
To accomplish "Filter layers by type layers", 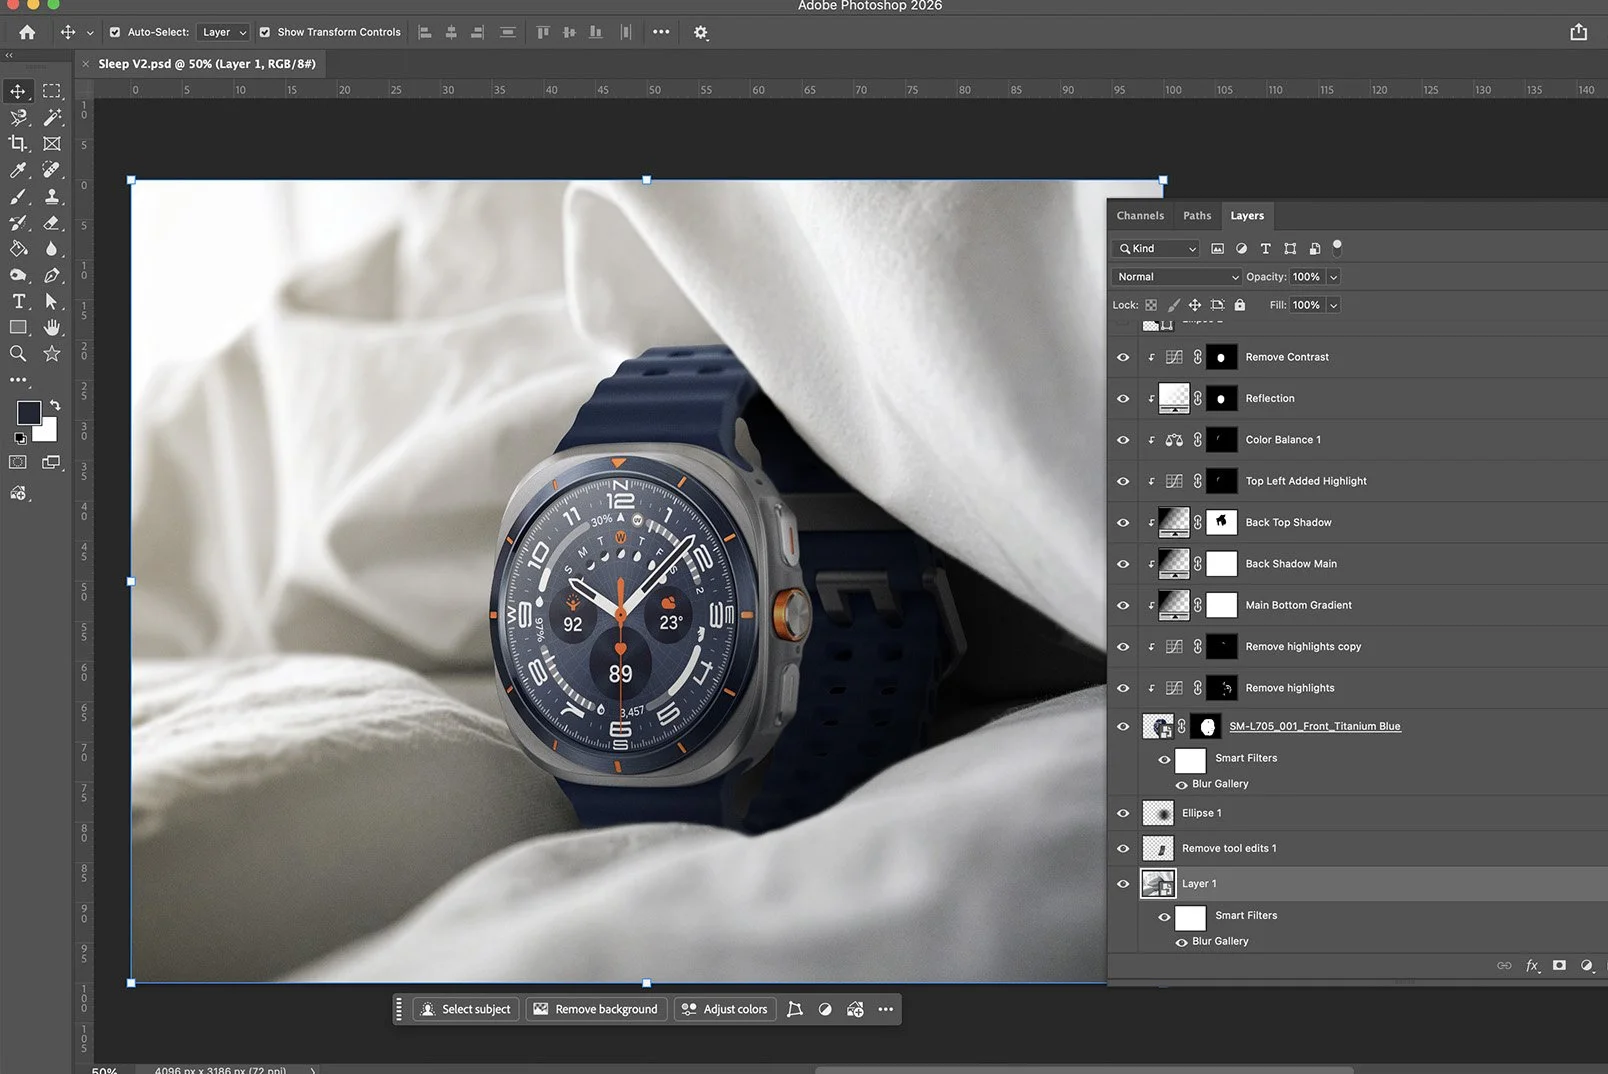I will (x=1265, y=249).
